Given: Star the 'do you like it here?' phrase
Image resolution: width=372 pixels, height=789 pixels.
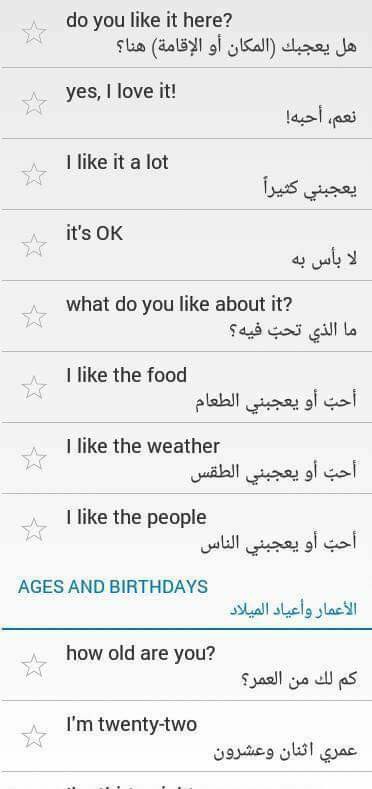Looking at the screenshot, I should point(34,33).
